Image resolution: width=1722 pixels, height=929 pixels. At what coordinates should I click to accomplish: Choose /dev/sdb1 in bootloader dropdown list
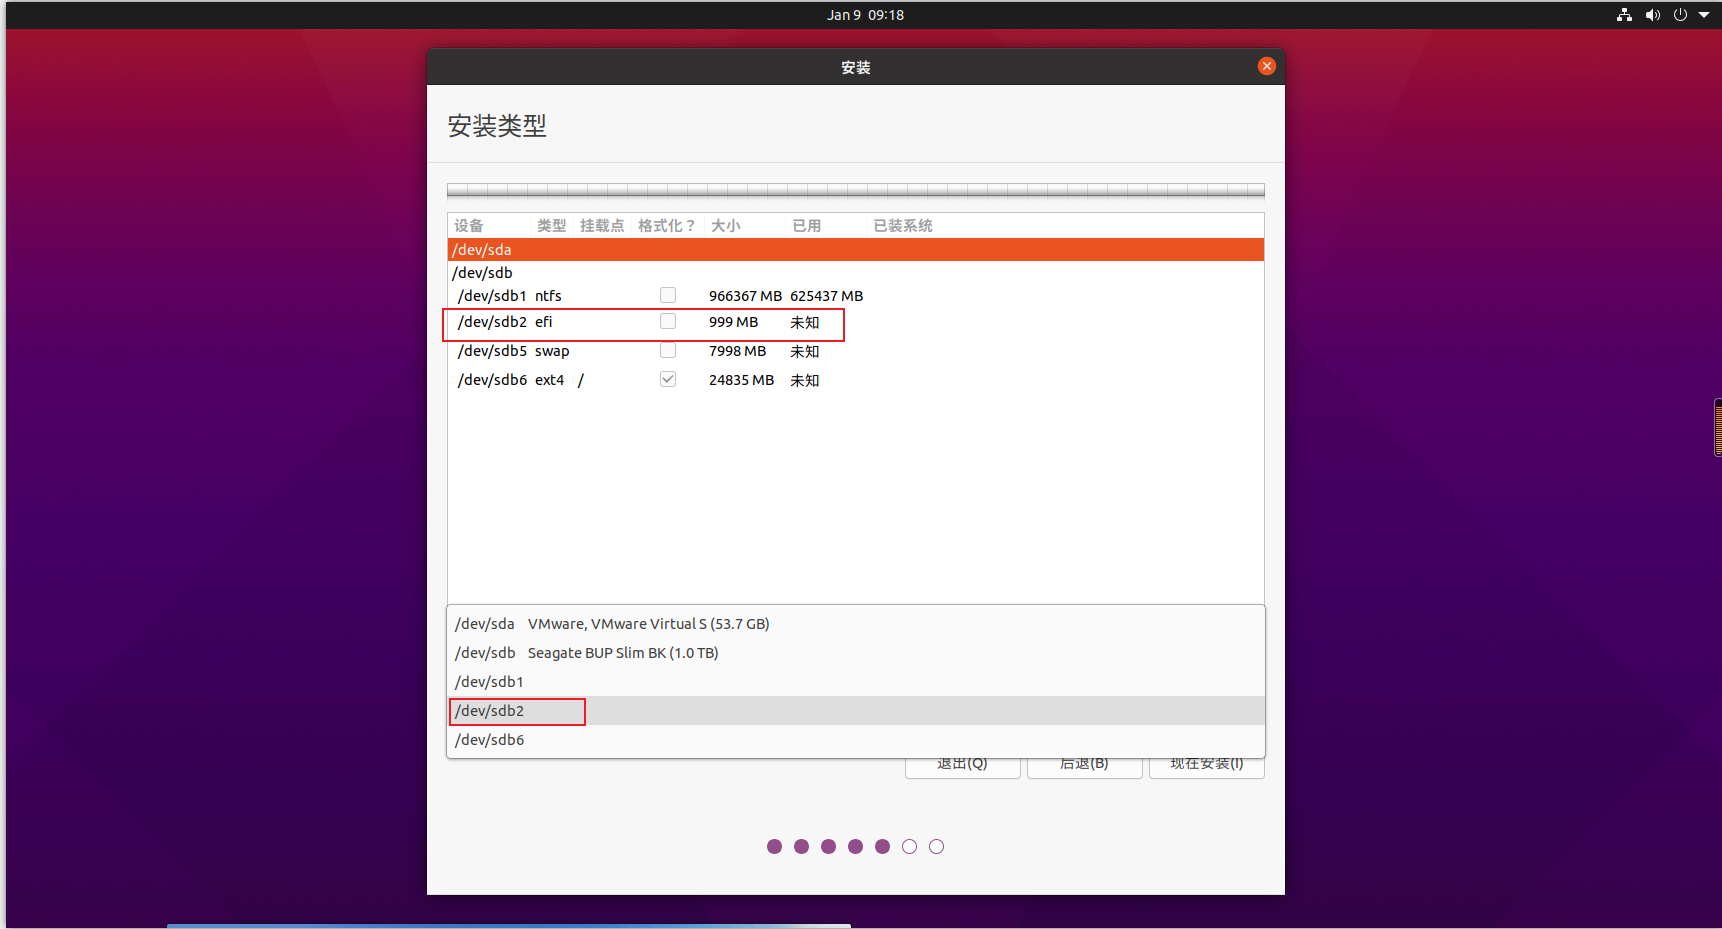pyautogui.click(x=856, y=682)
